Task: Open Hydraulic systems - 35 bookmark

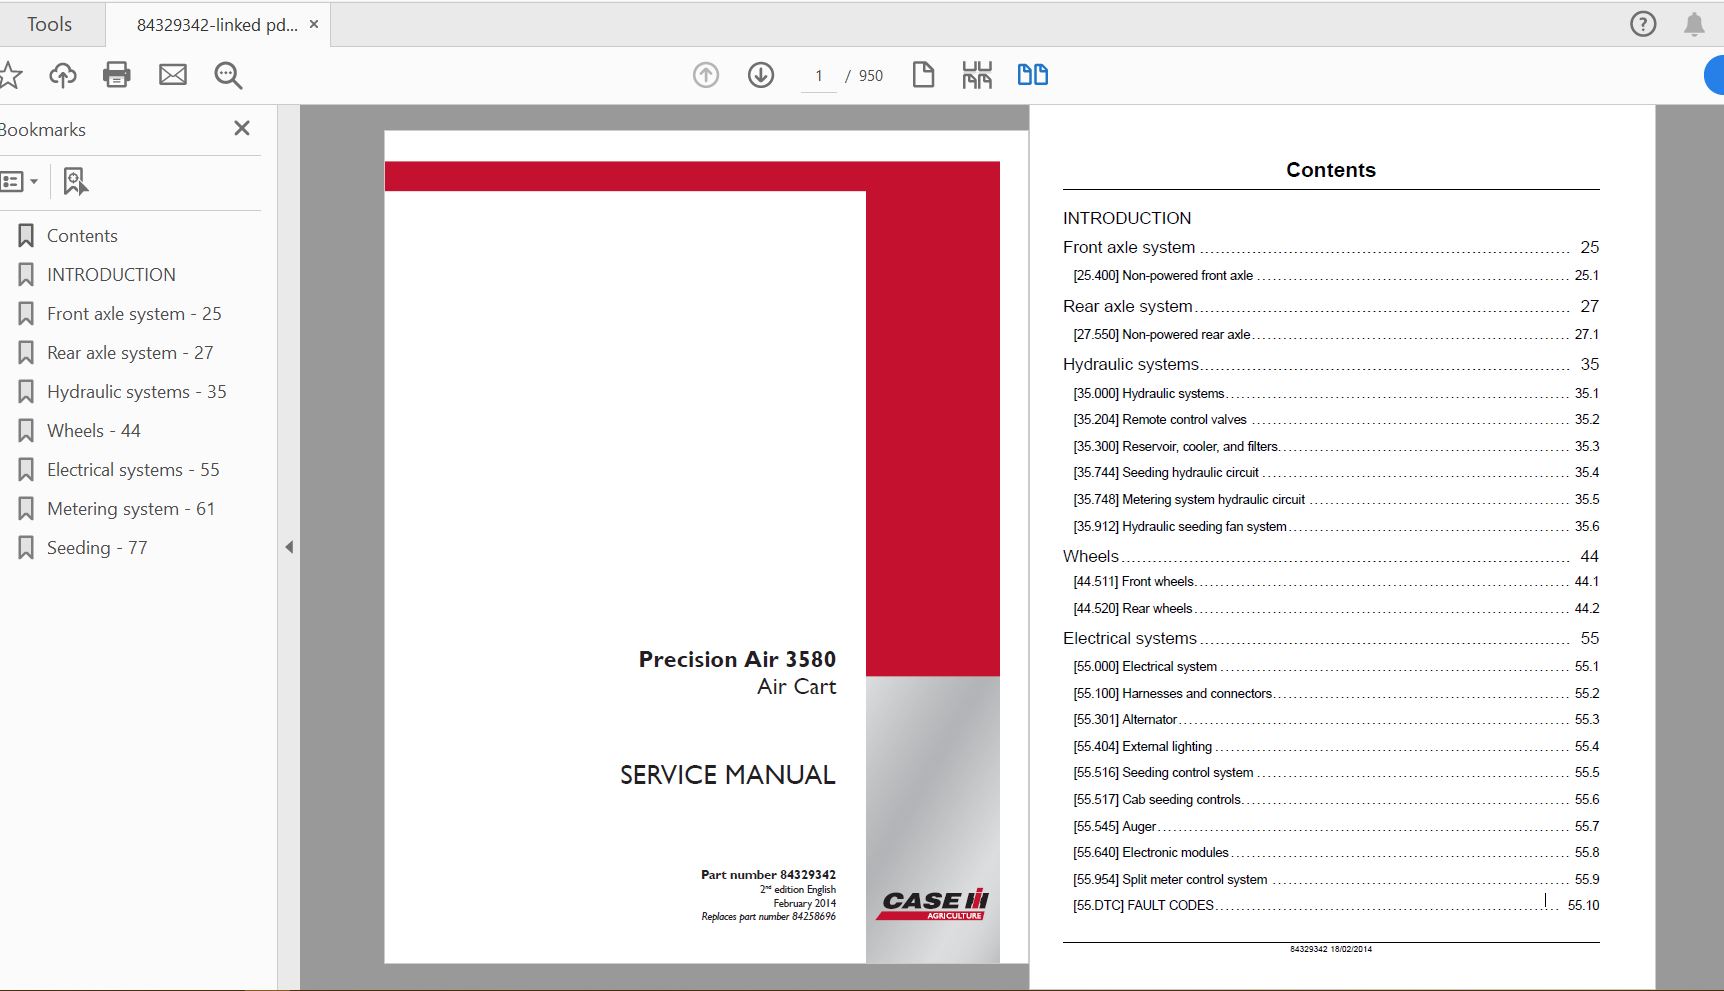Action: 136,392
